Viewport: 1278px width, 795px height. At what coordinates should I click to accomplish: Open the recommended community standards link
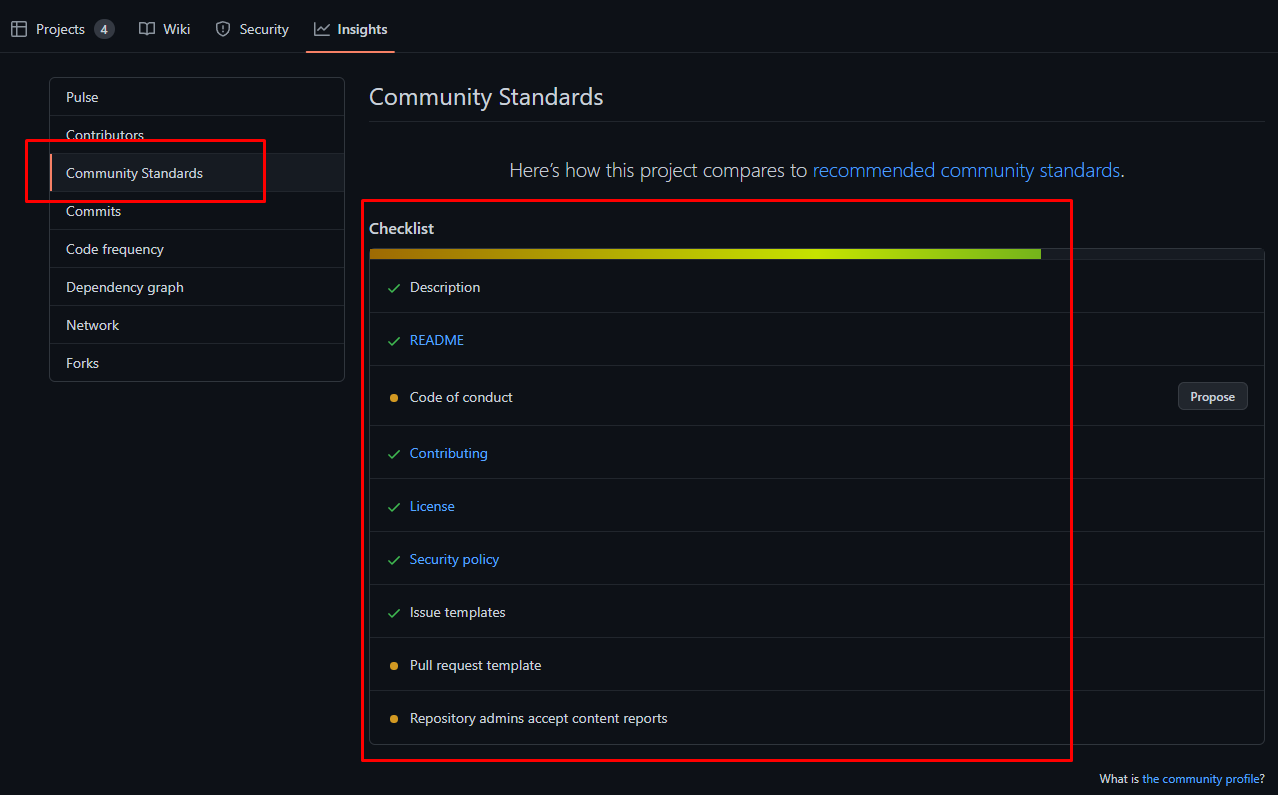(966, 170)
